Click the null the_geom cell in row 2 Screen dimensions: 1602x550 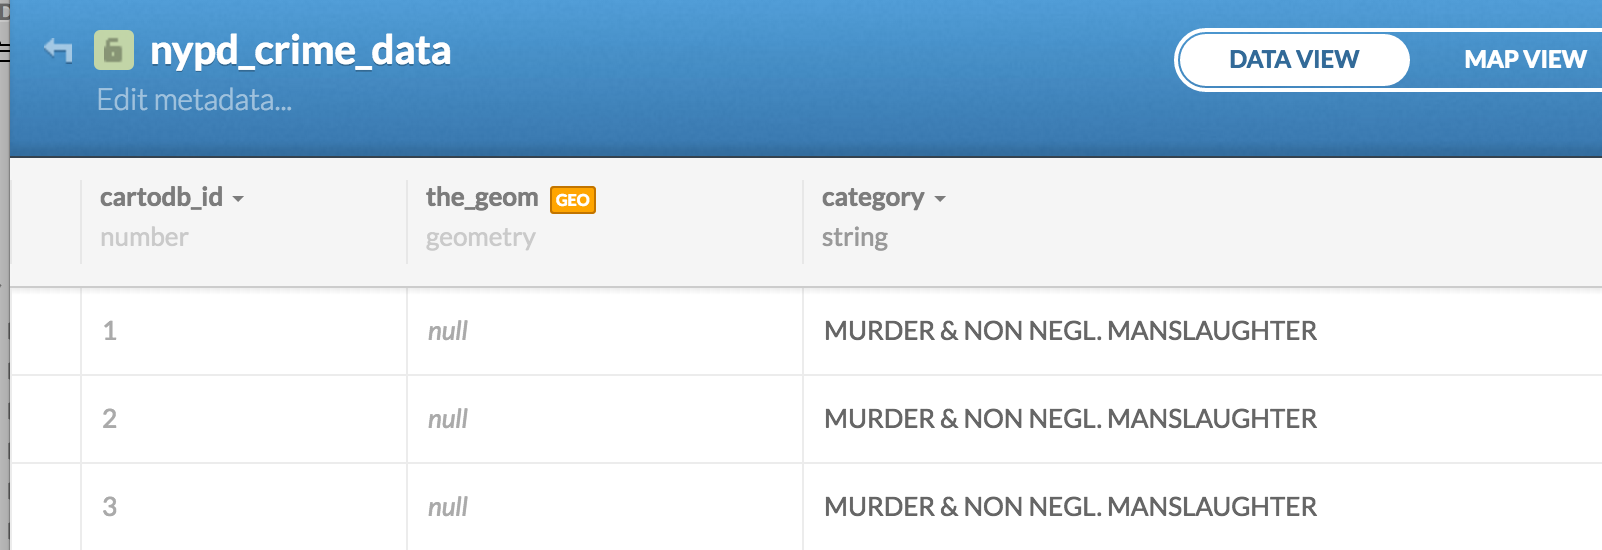605,419
